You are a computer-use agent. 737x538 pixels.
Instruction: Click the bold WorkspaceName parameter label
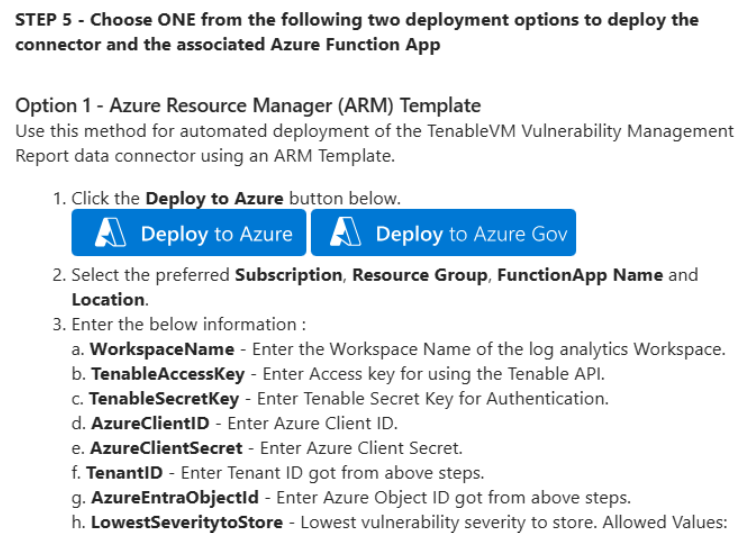tap(162, 349)
